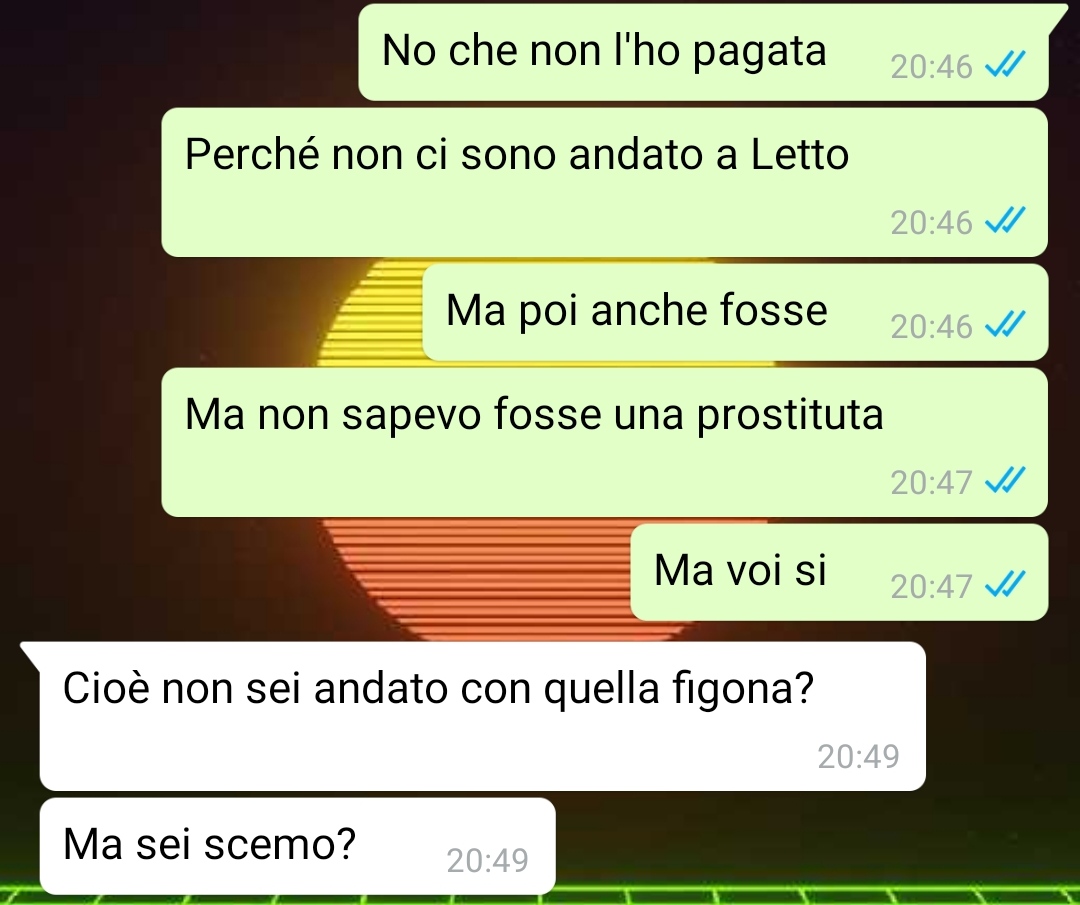Click double check on 'Ma non sapevo fosse una prostituta'

pyautogui.click(x=1006, y=480)
